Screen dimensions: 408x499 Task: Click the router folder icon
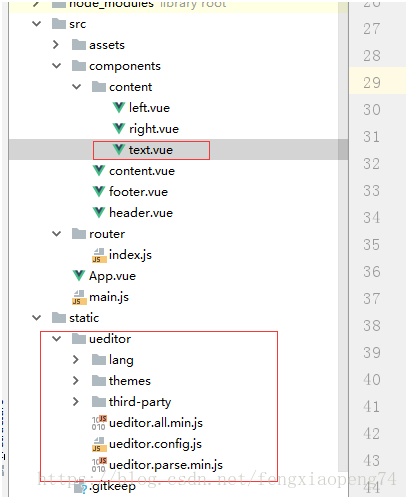click(x=79, y=234)
